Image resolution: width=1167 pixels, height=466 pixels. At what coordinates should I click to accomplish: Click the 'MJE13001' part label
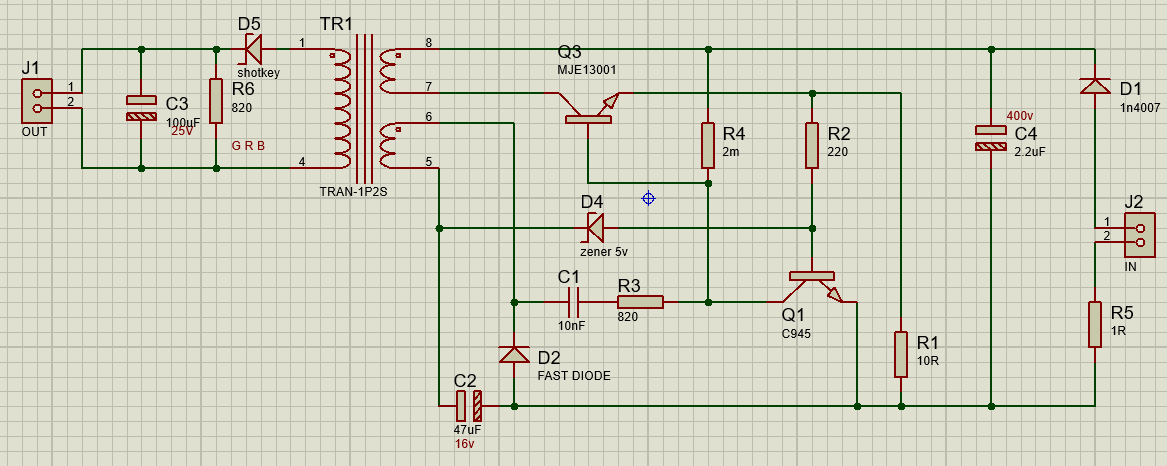(587, 70)
